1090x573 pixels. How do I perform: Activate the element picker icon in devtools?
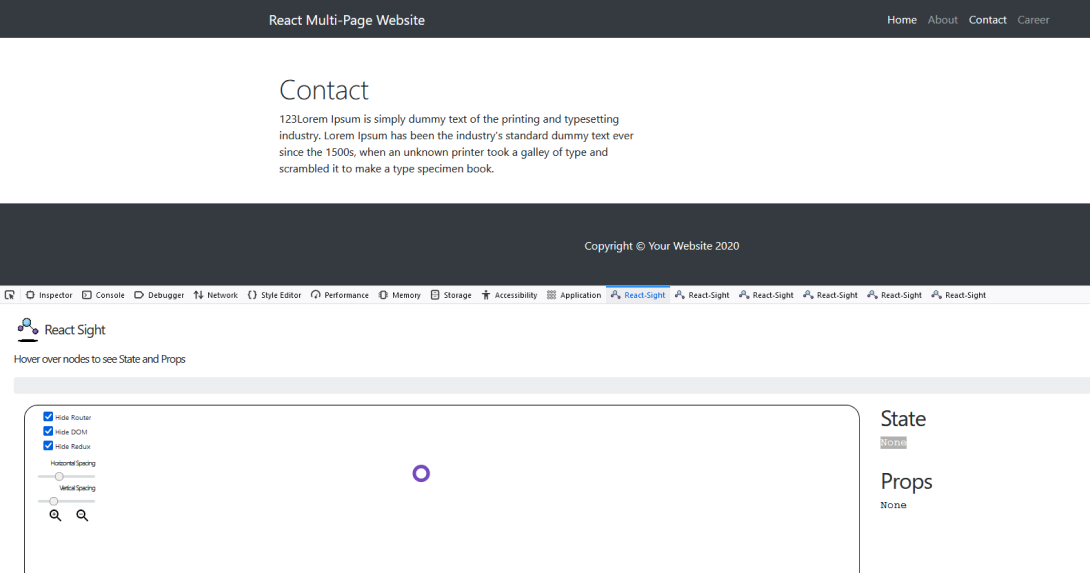pyautogui.click(x=10, y=295)
